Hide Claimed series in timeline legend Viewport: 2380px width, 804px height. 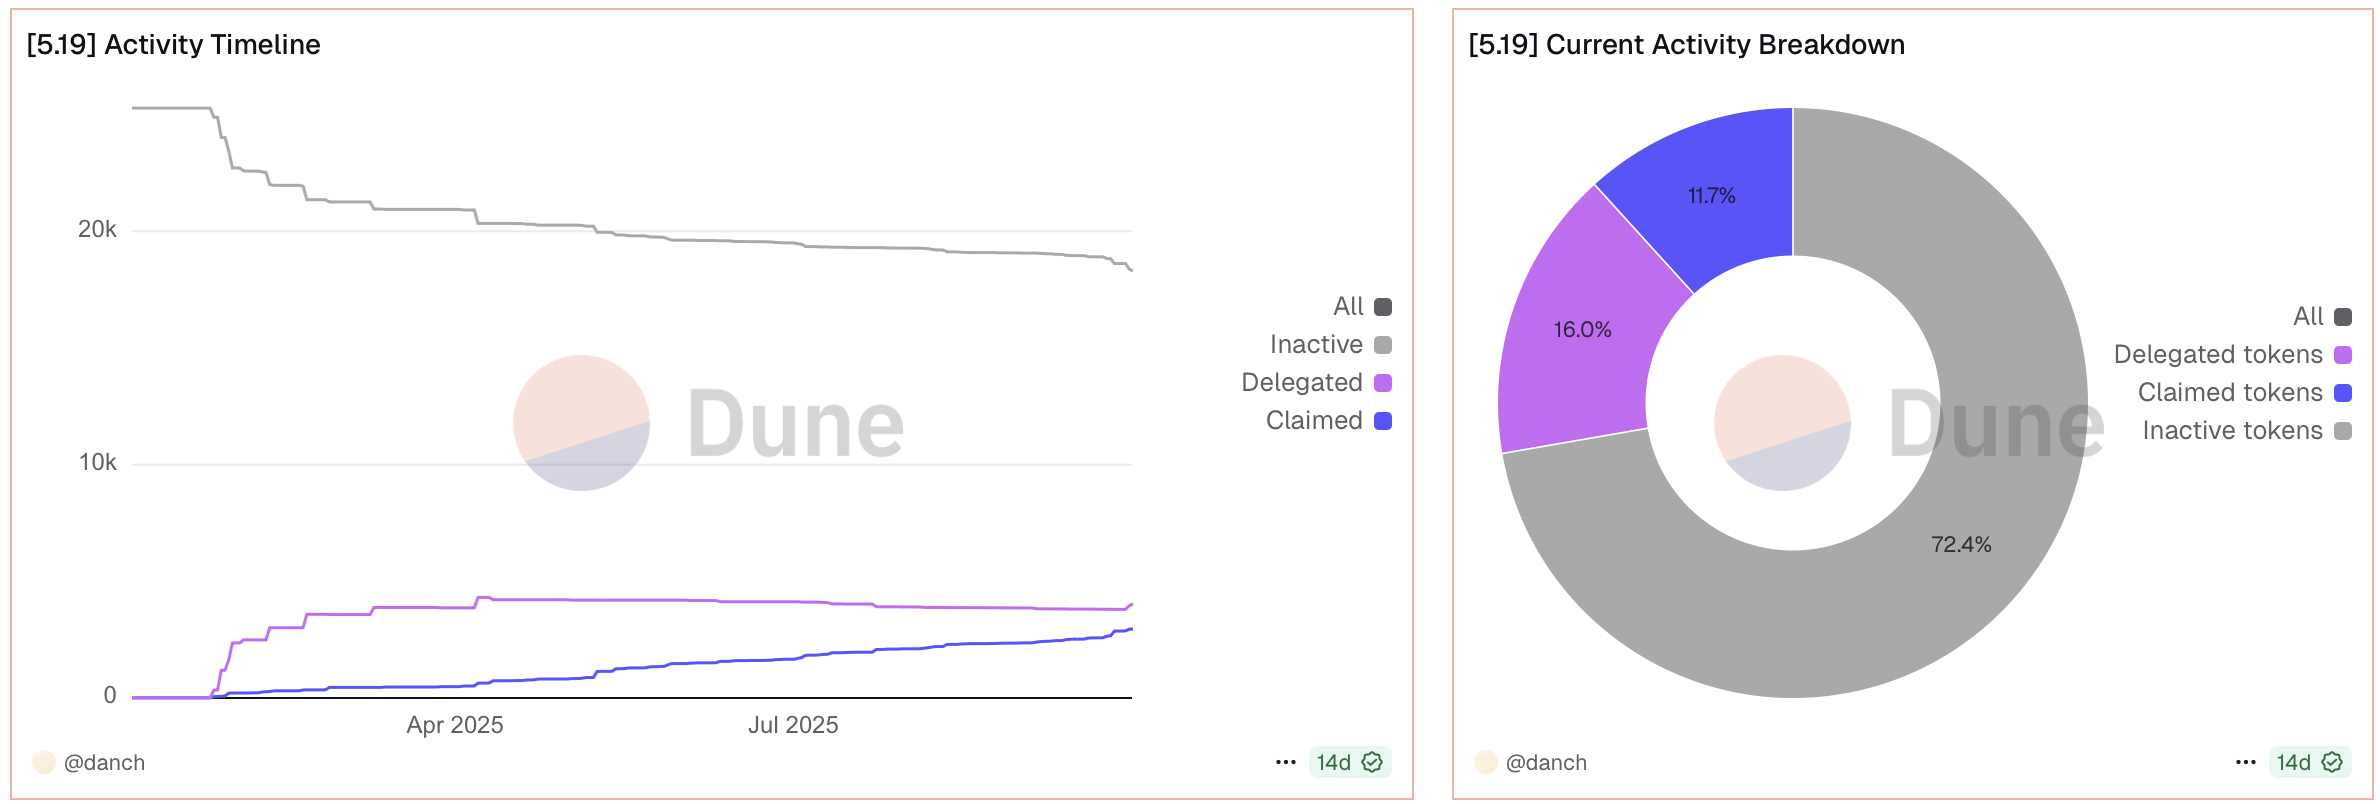point(1328,421)
